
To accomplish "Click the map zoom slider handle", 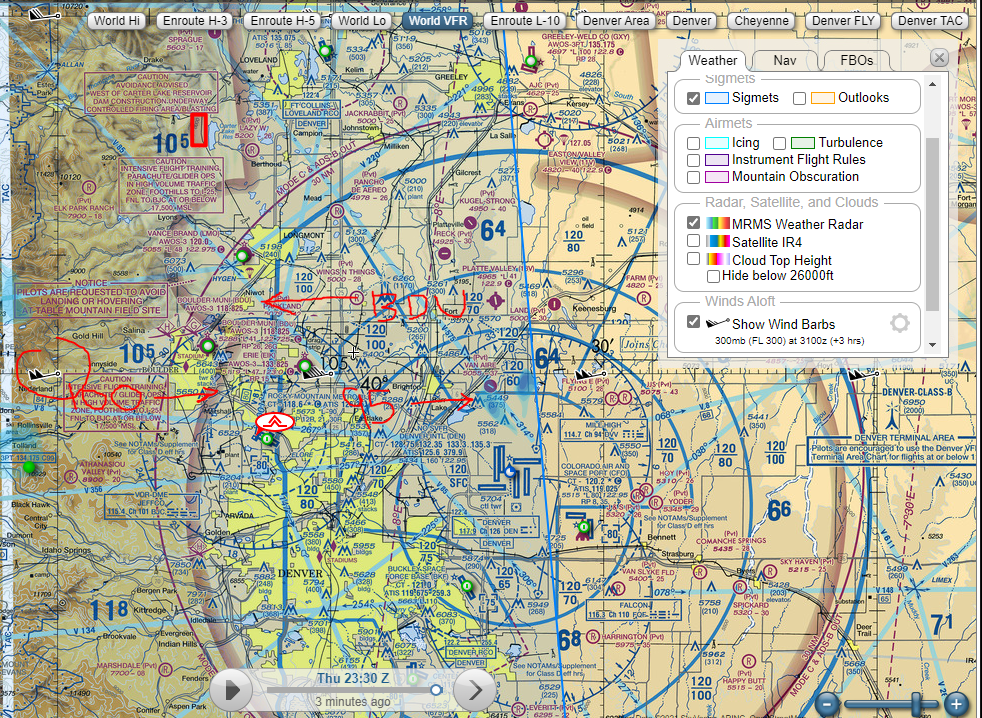I will coord(916,704).
